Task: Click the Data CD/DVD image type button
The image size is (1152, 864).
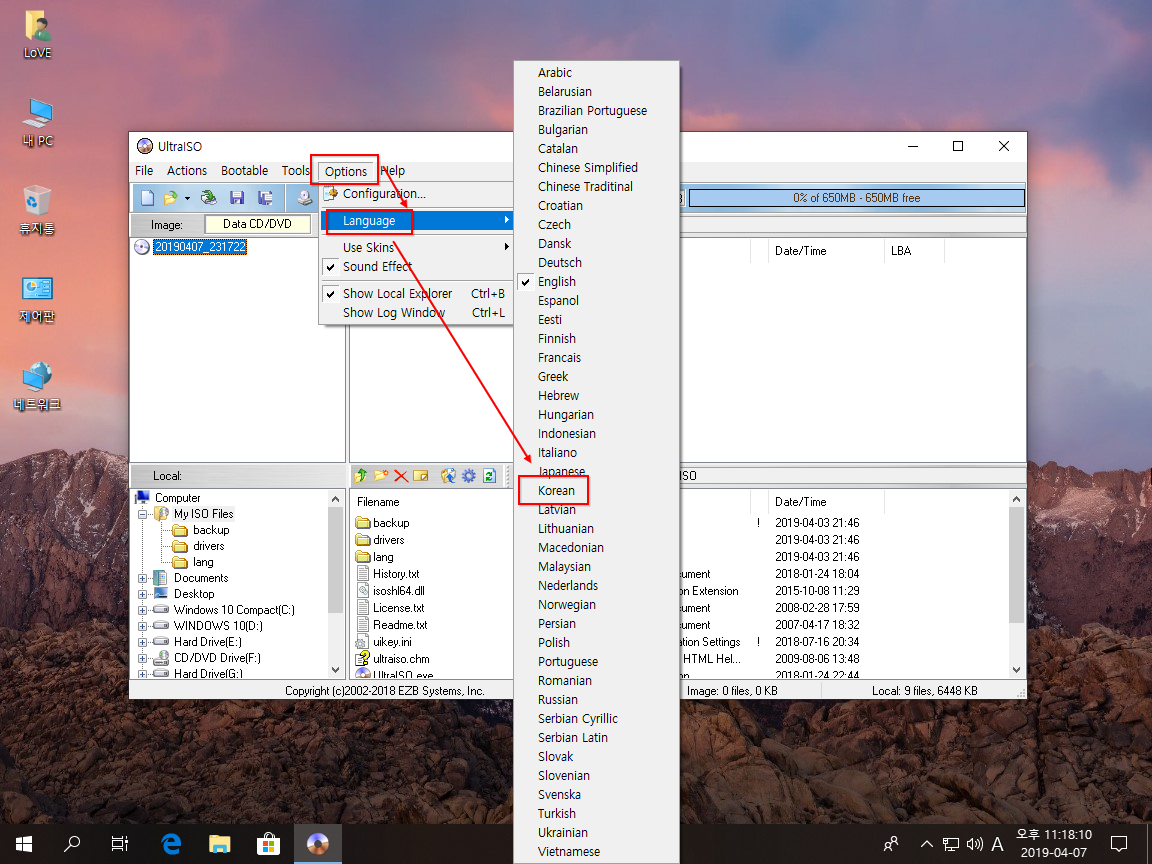Action: pos(257,224)
